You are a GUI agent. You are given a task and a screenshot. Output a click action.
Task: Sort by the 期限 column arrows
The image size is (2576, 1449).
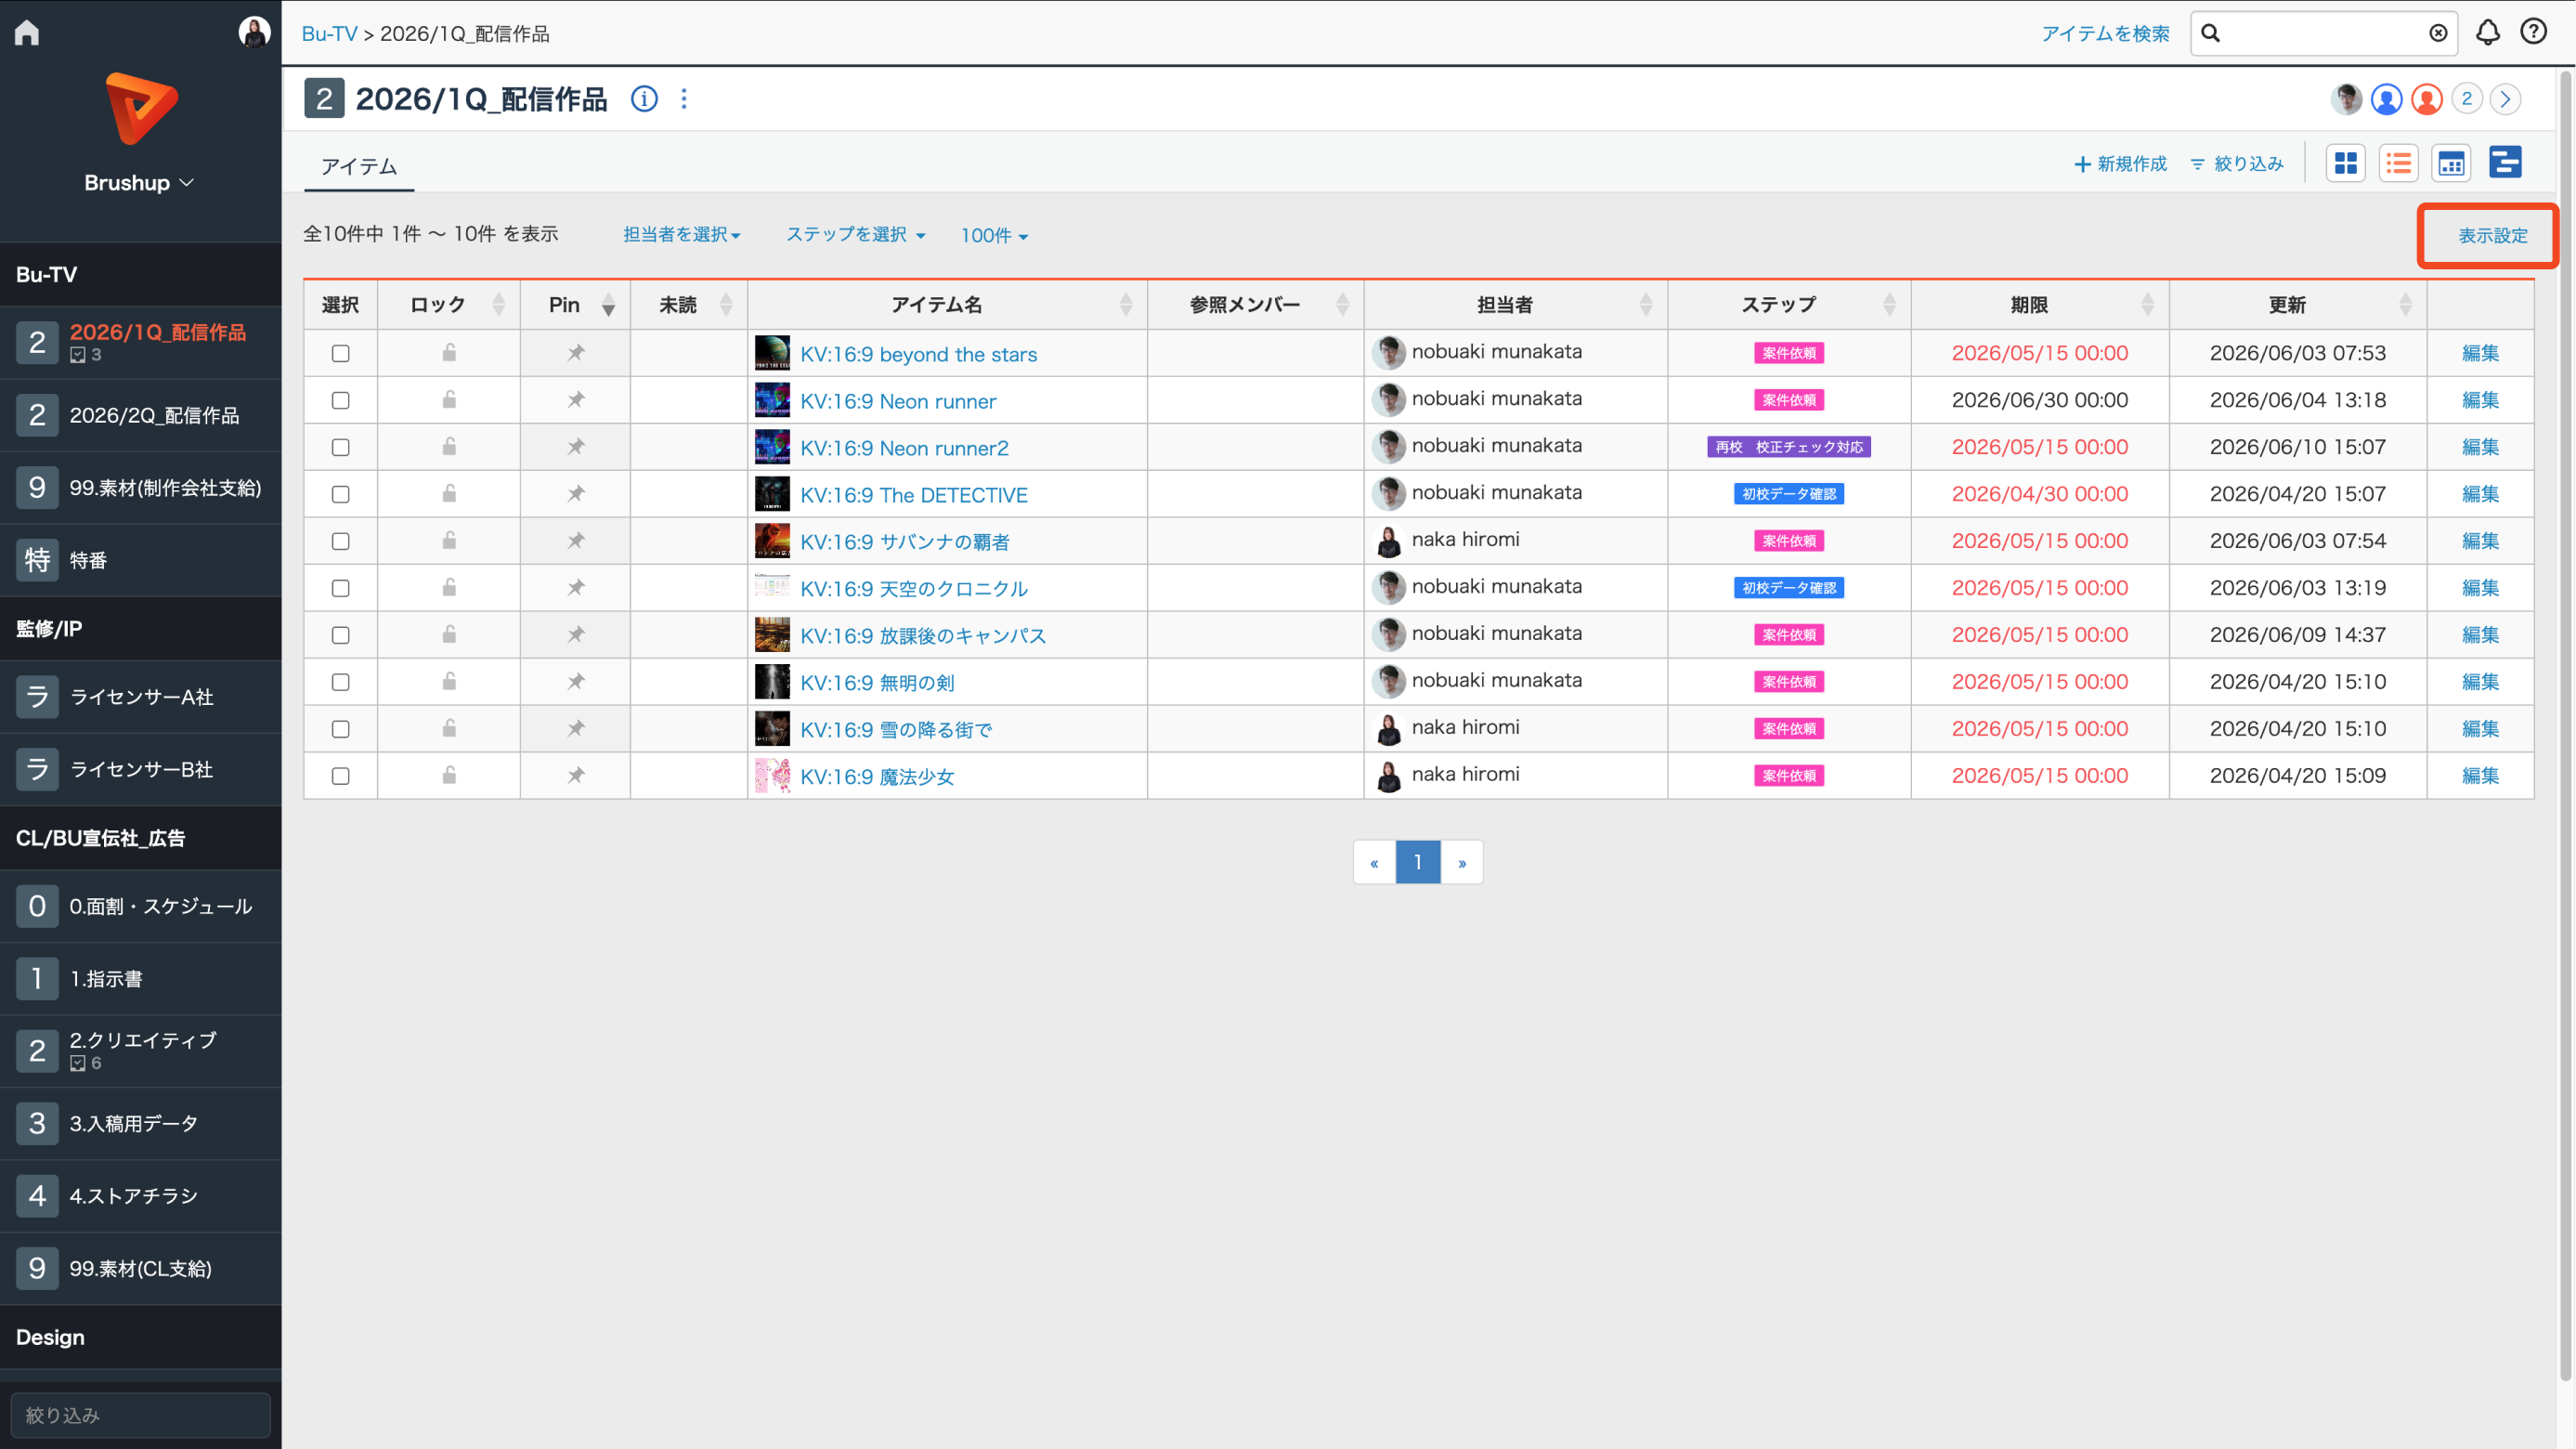pyautogui.click(x=2147, y=306)
